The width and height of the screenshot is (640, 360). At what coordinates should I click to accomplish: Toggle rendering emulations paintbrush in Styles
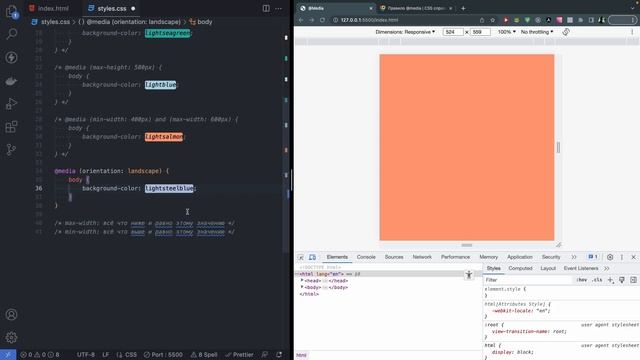(622, 280)
